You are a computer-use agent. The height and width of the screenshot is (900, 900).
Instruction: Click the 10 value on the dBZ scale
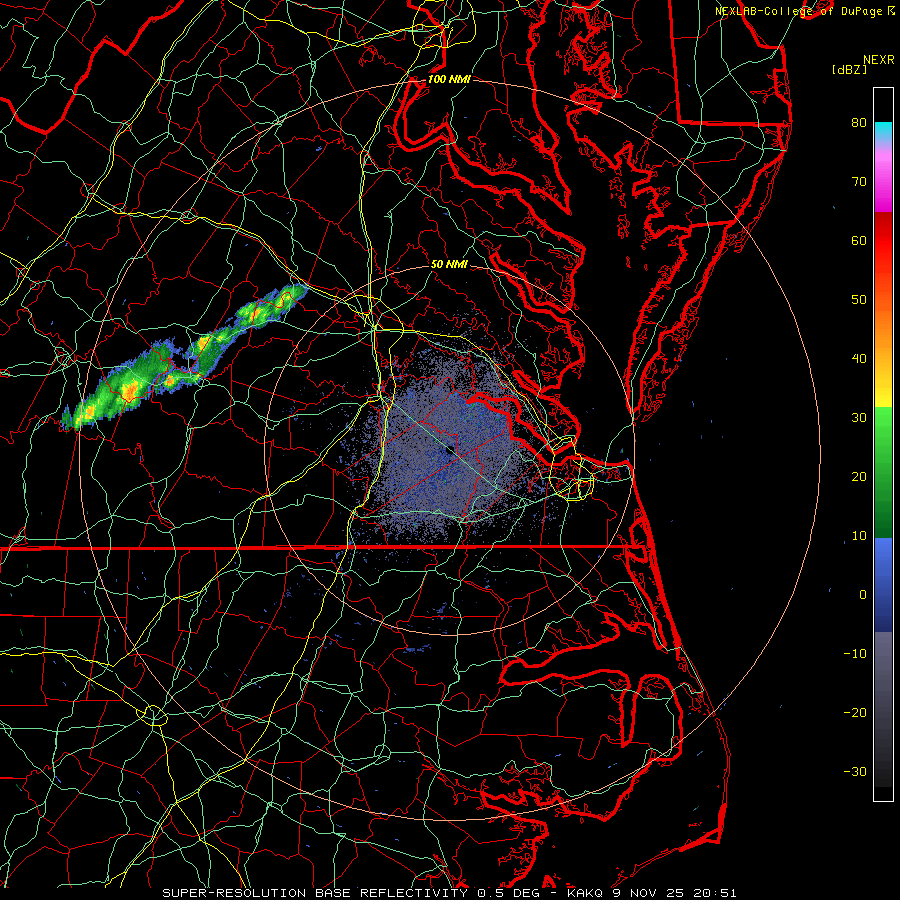coord(859,536)
